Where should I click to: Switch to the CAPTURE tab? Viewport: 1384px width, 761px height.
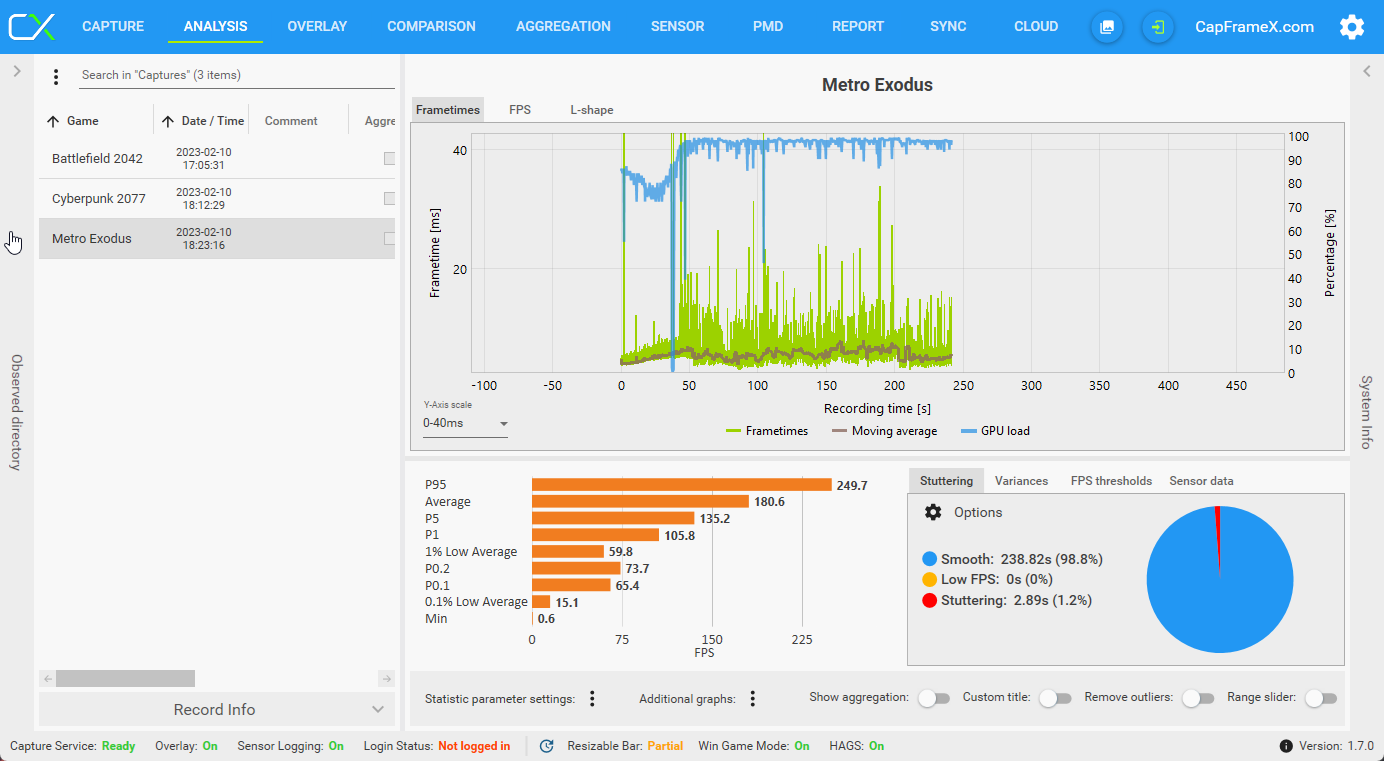(x=113, y=27)
